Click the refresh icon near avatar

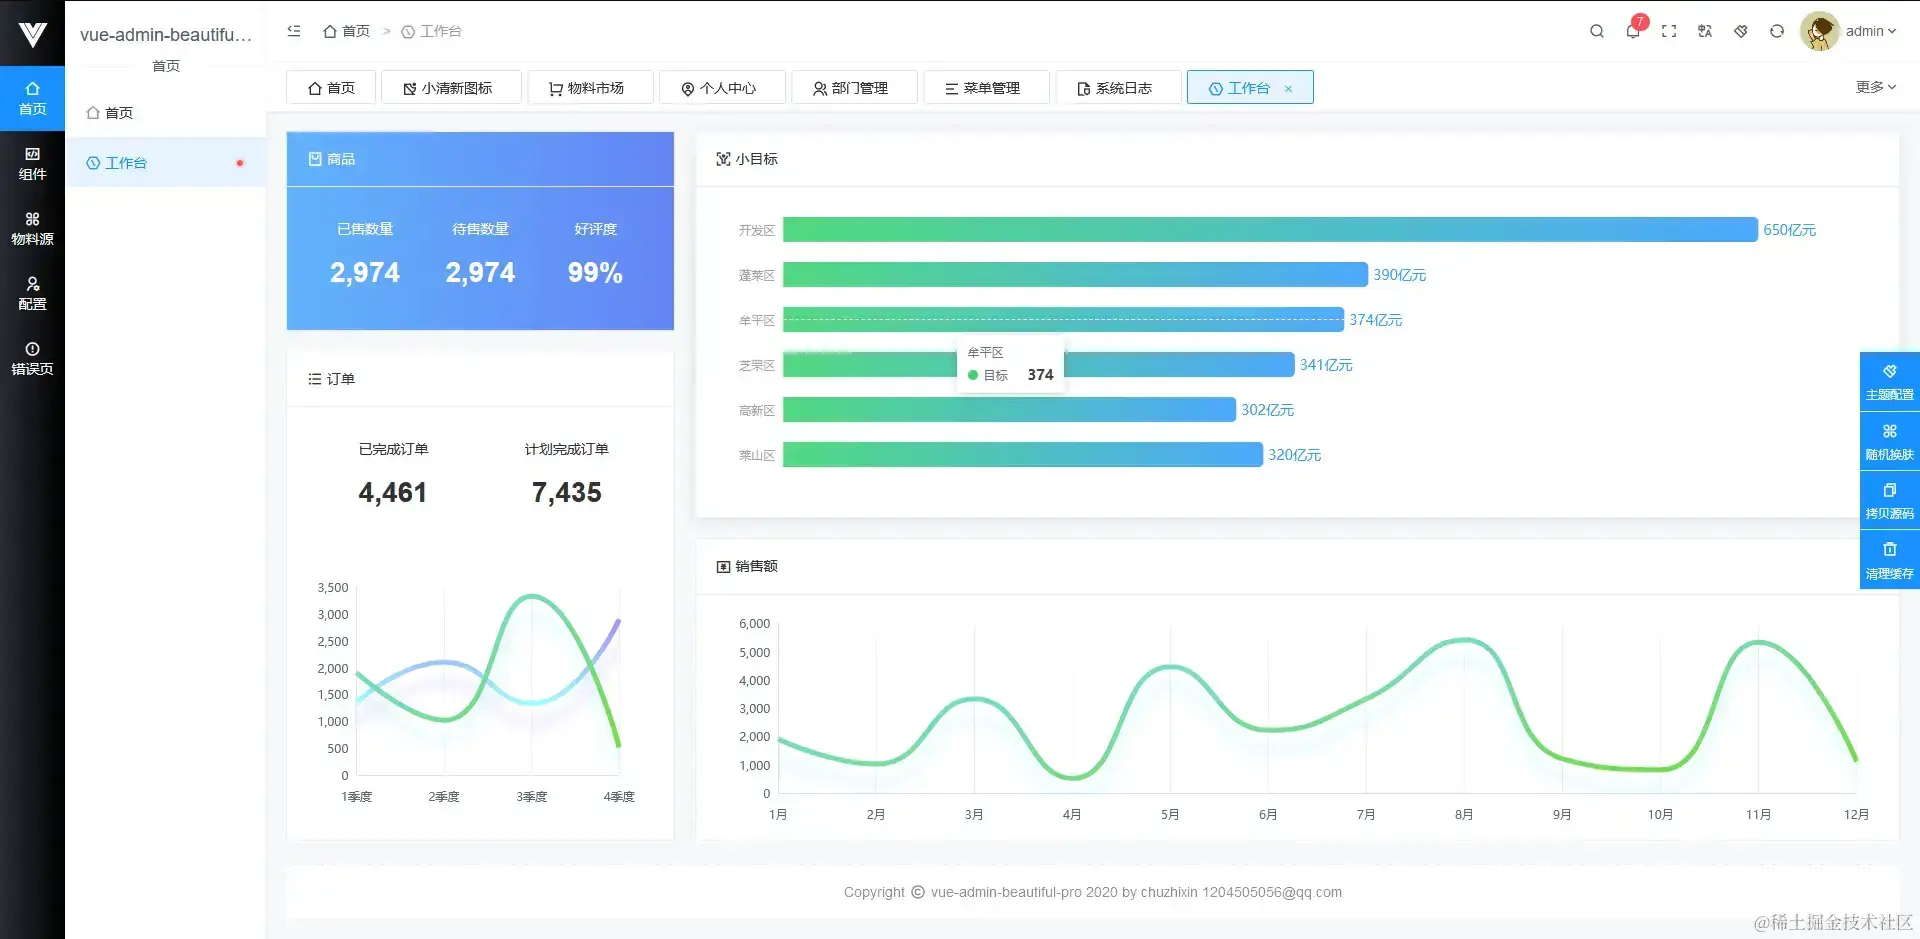(x=1777, y=31)
